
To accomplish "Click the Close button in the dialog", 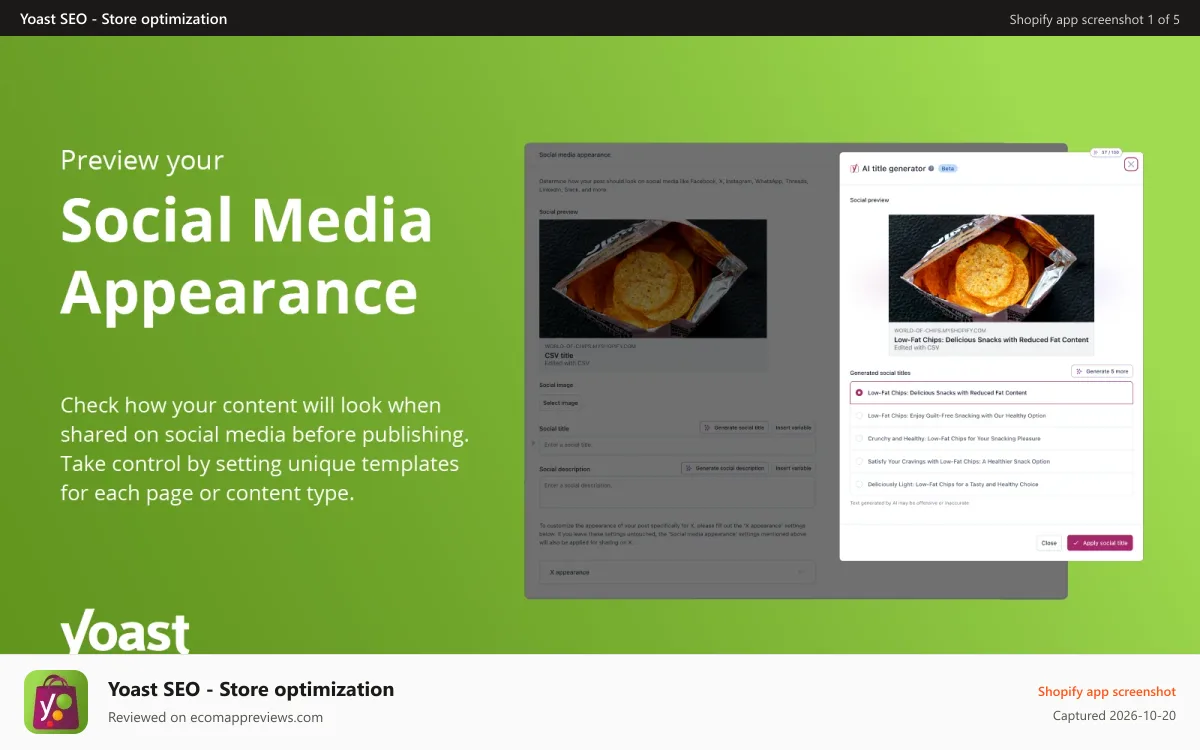I will (x=1049, y=543).
